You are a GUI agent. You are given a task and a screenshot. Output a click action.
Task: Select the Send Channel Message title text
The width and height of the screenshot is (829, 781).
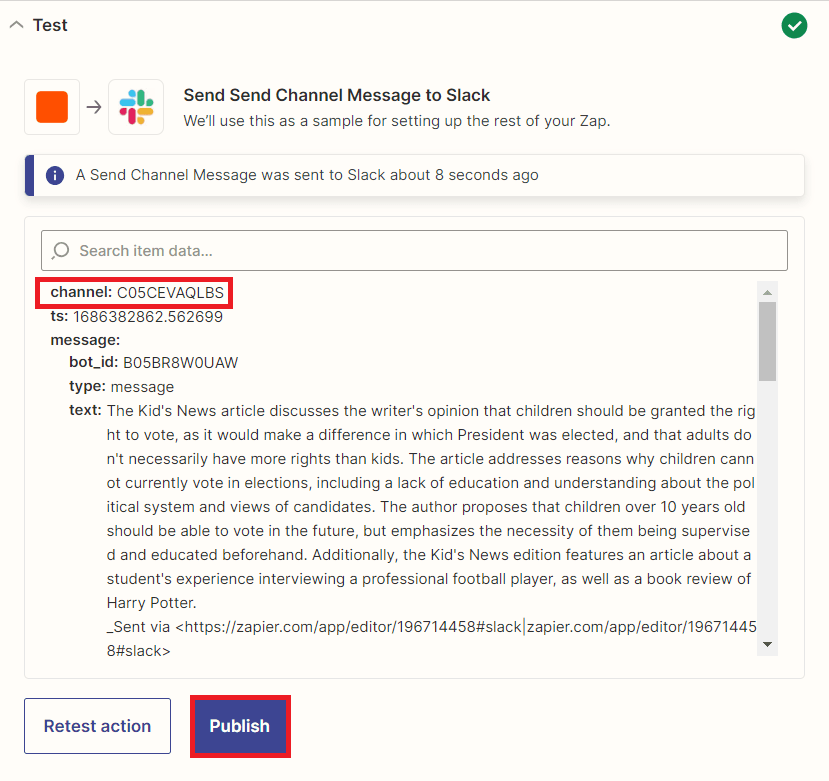coord(336,95)
